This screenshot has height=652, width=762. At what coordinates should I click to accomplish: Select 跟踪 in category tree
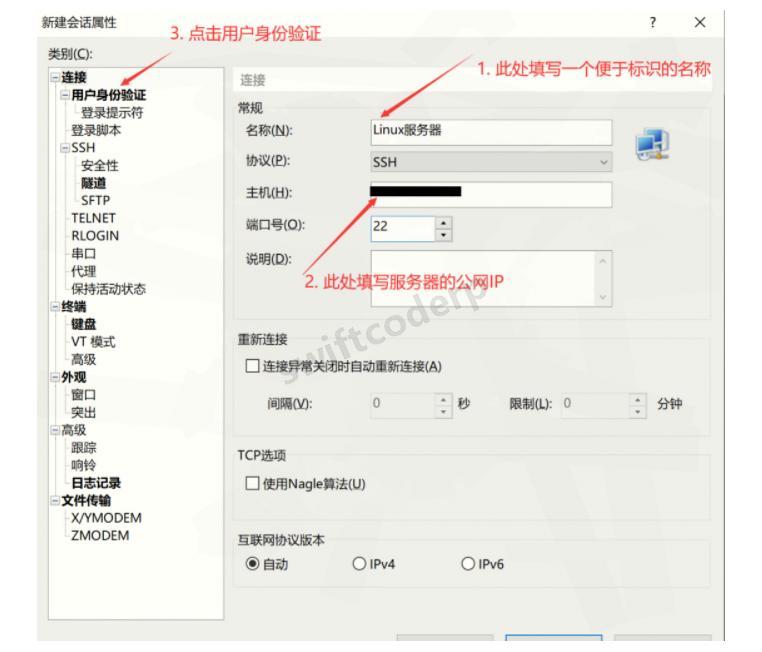(x=83, y=447)
